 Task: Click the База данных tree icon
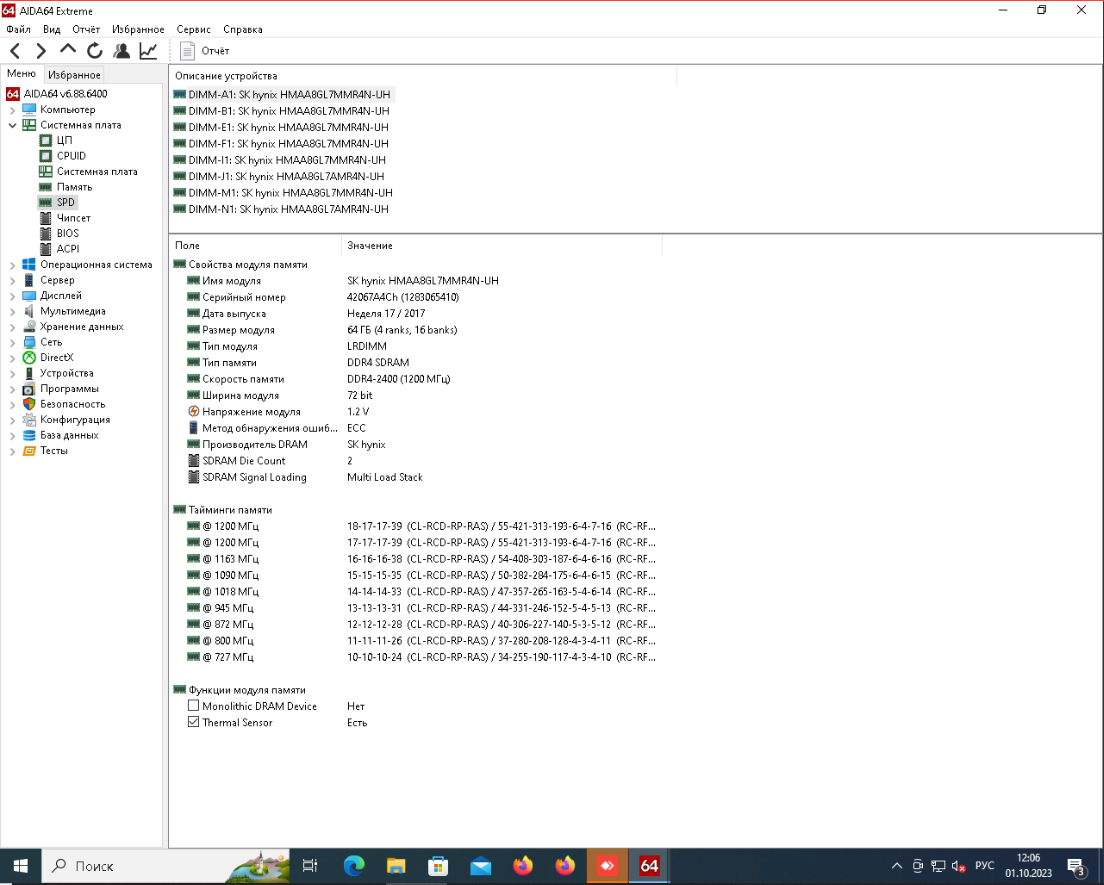click(29, 435)
